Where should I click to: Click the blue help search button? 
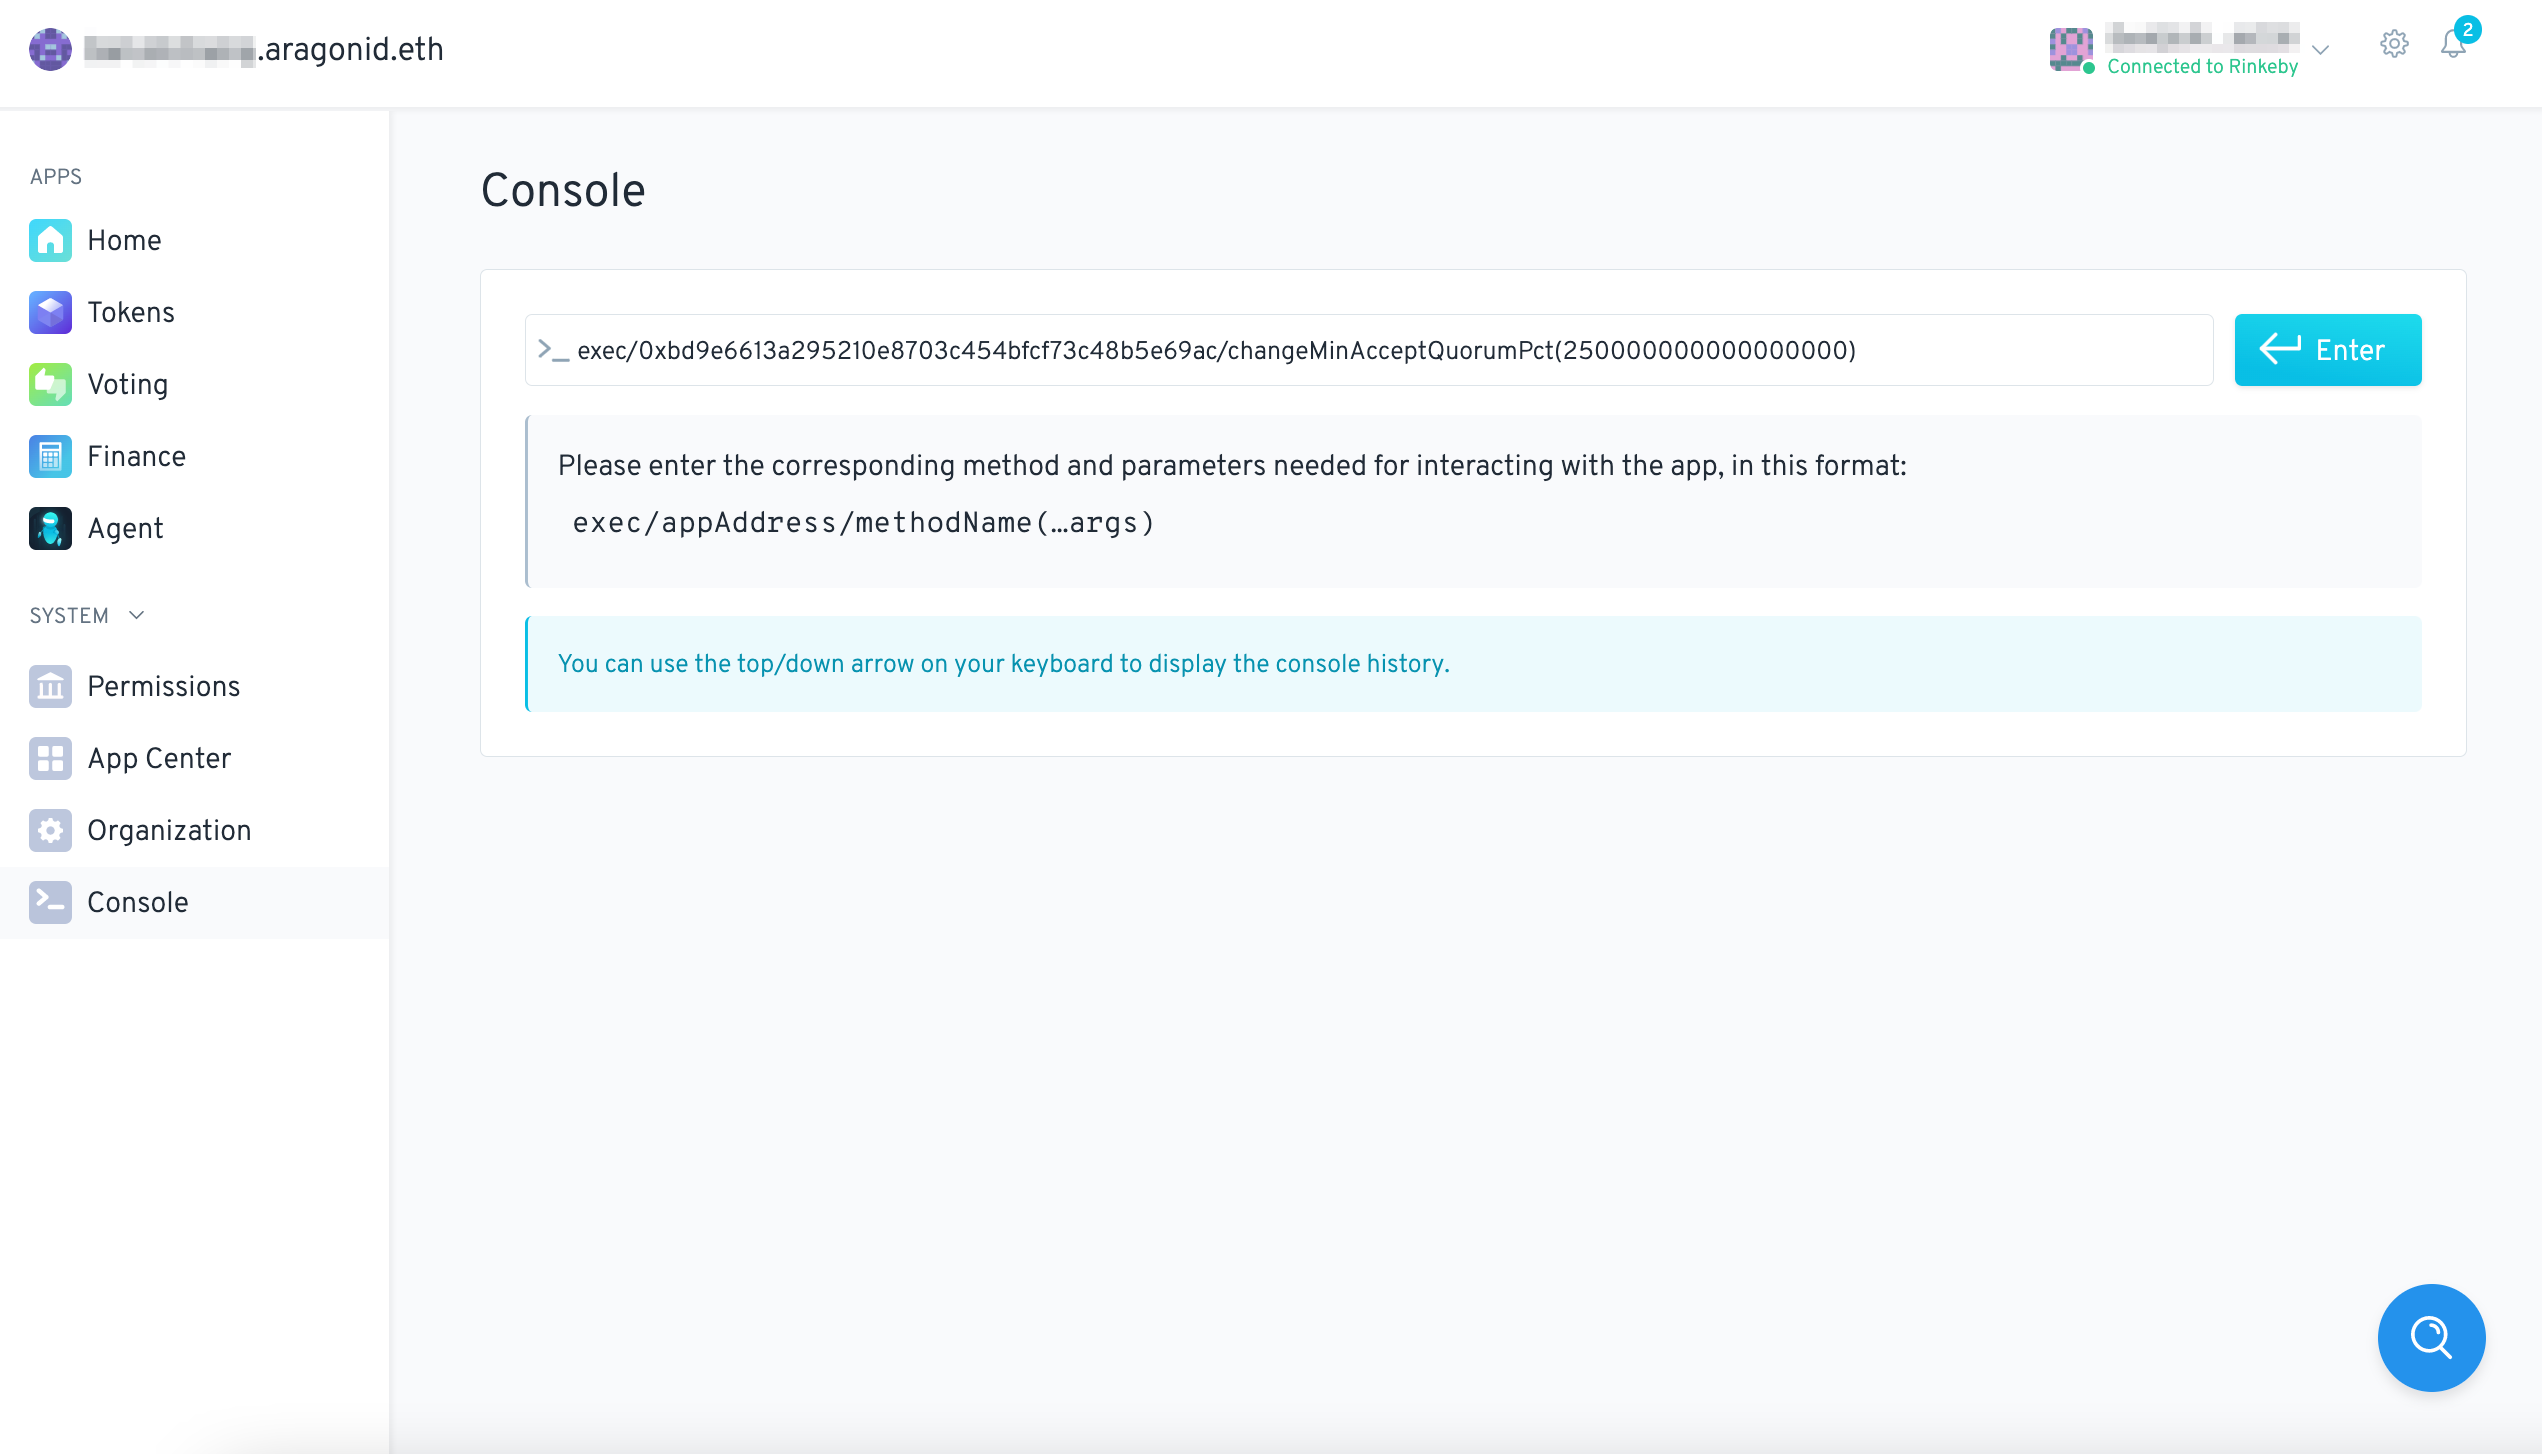(x=2431, y=1337)
